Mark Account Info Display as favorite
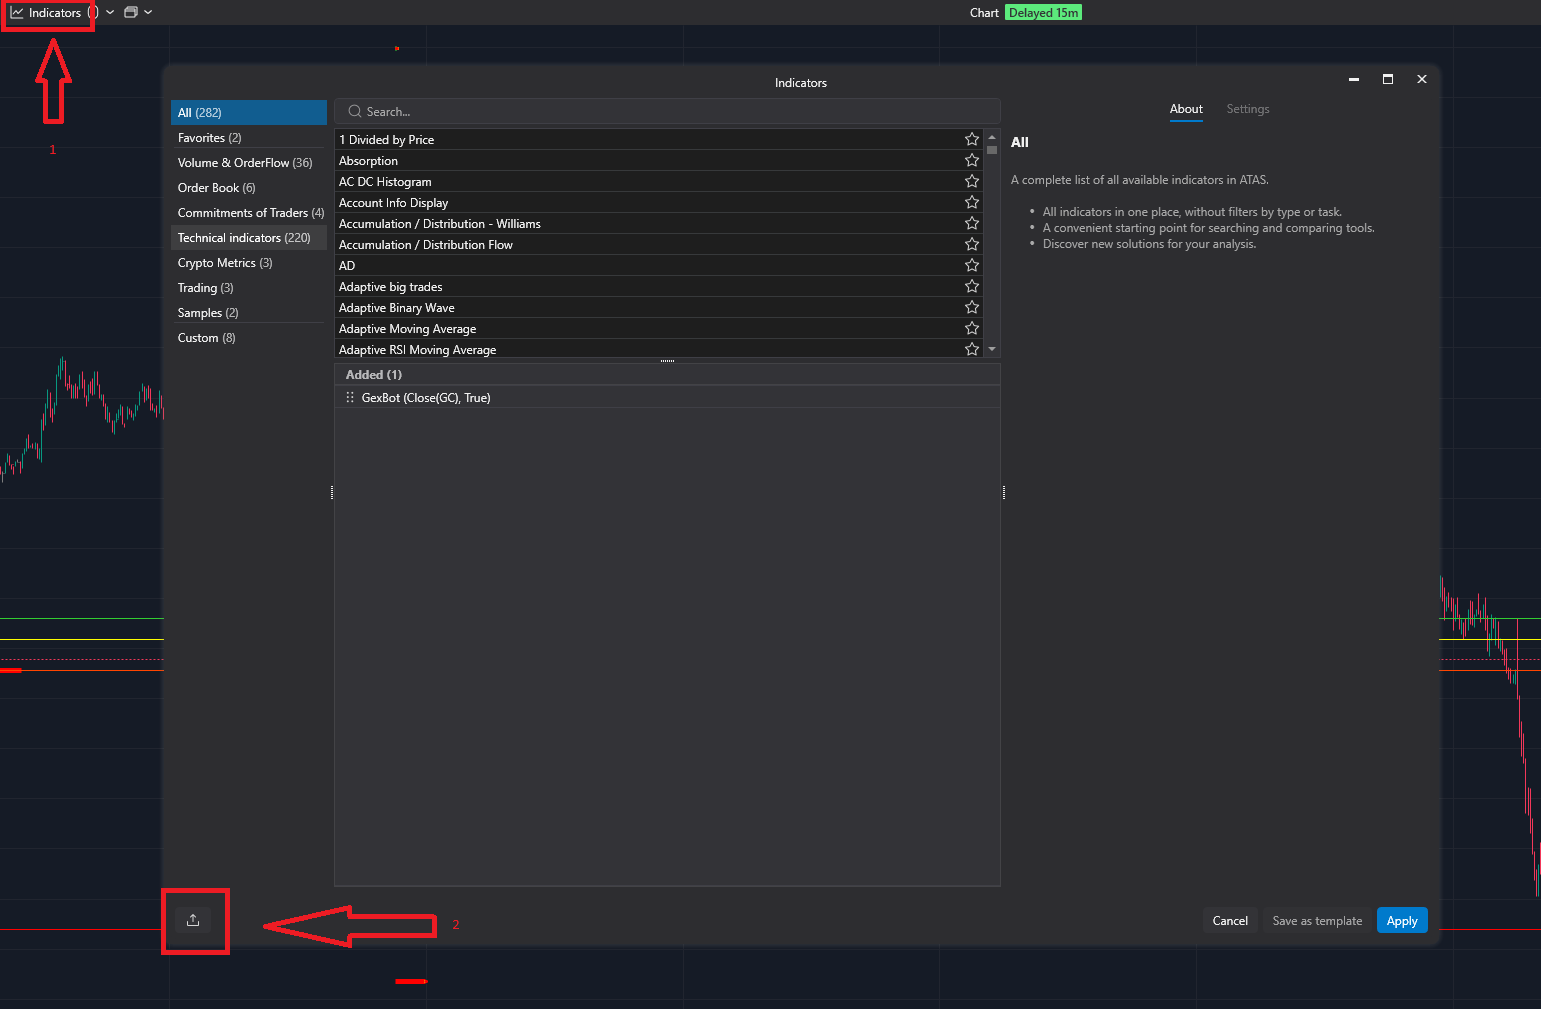 point(971,202)
